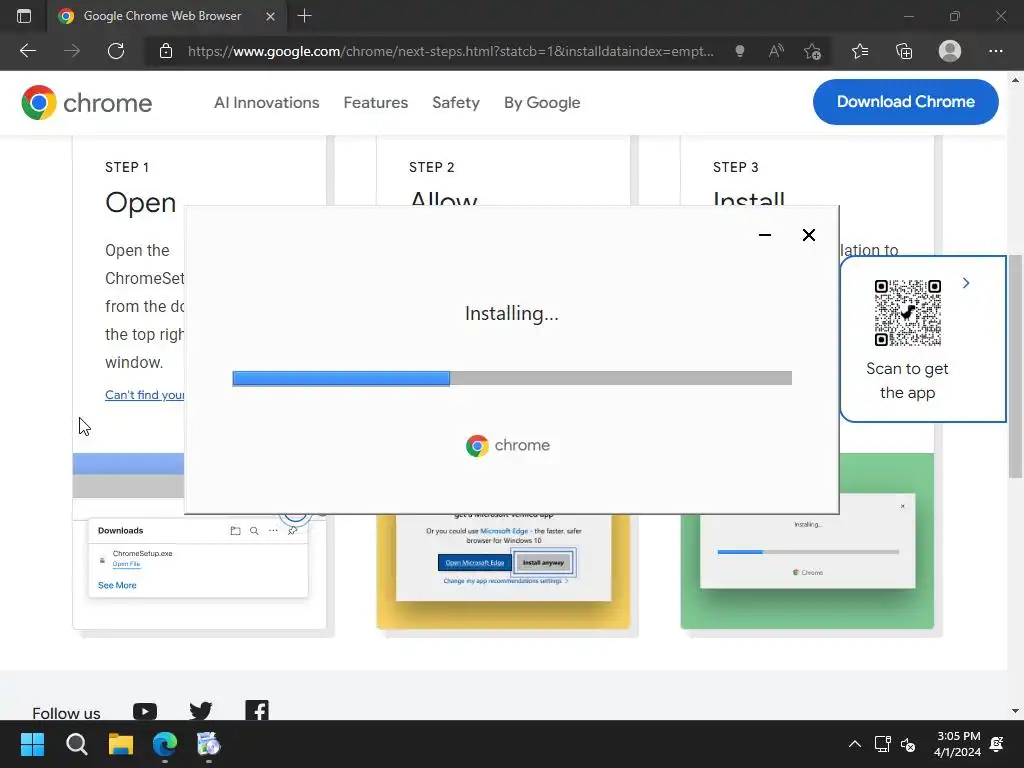The image size is (1024, 768).
Task: Click the address bar URL field
Action: [x=451, y=51]
